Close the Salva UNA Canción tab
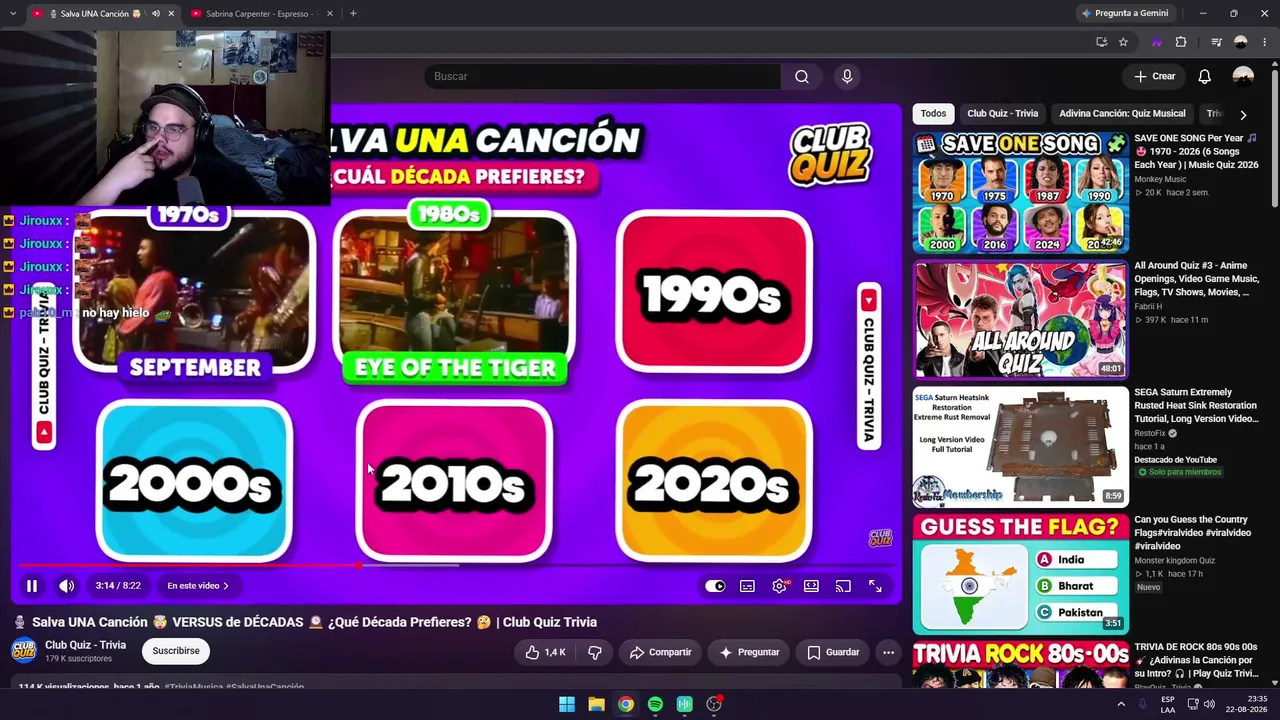The image size is (1280, 720). [171, 14]
